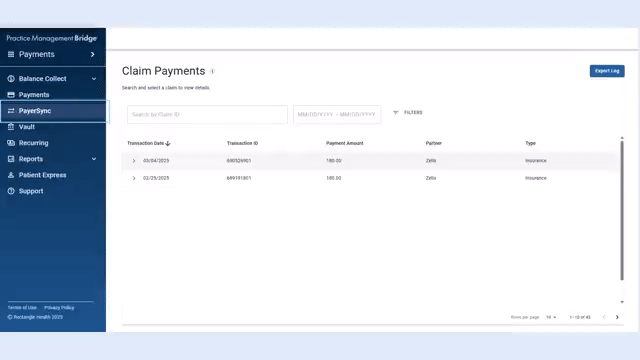Open the FILTERS button
This screenshot has height=360, width=640.
click(408, 113)
